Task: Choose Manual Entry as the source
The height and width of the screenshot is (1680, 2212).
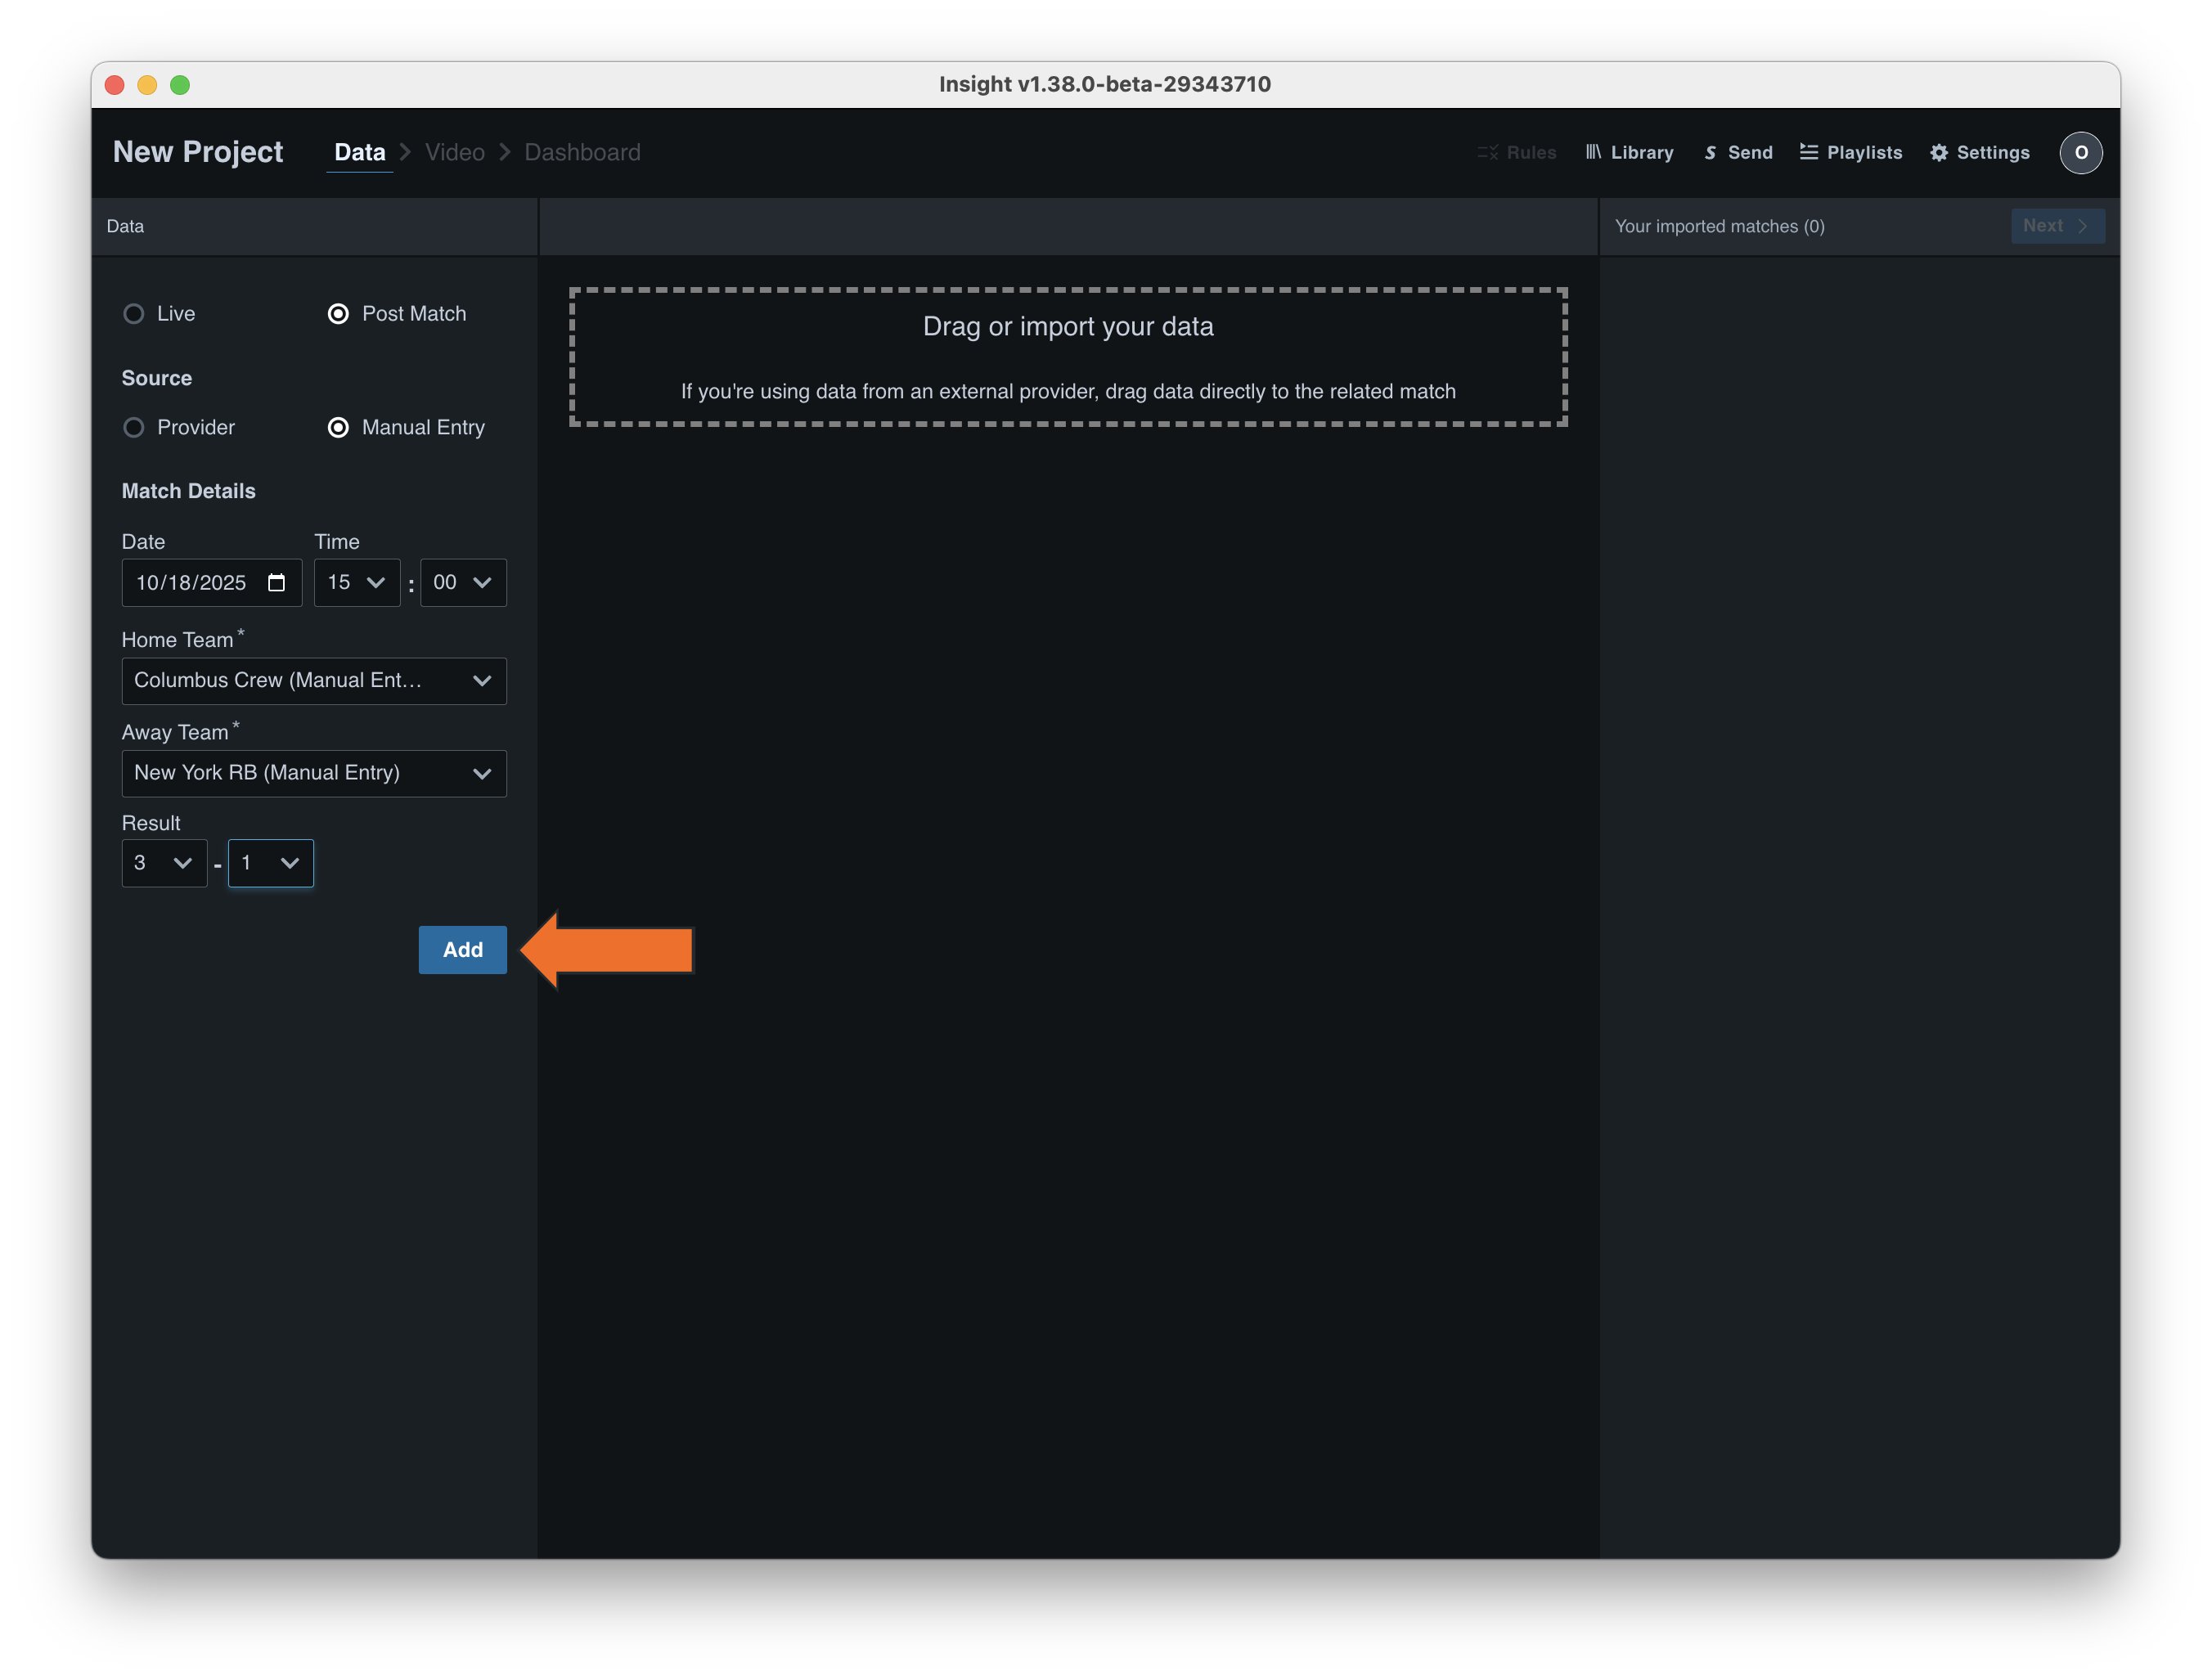Action: (338, 428)
